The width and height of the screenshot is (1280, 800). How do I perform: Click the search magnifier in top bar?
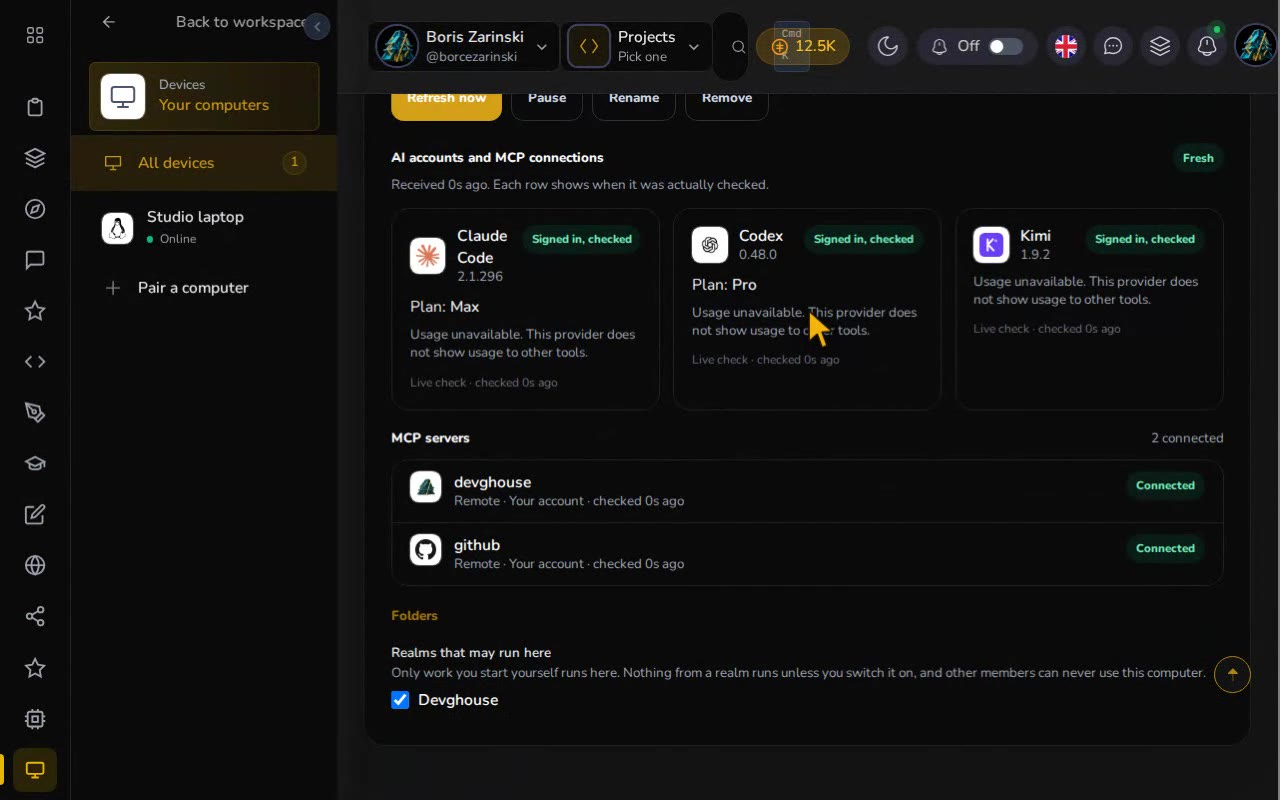click(738, 47)
